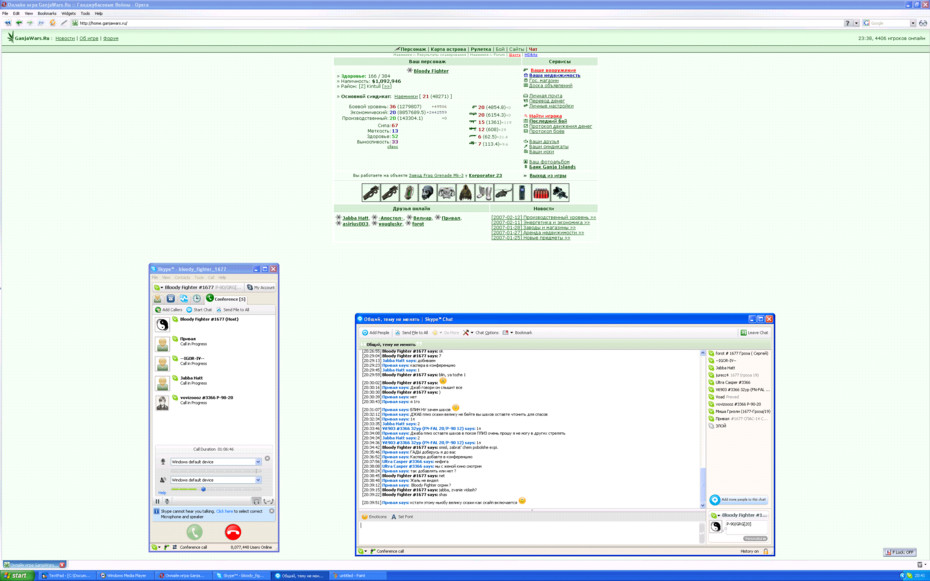
Task: Hang up with the red end-call button
Action: 233,532
